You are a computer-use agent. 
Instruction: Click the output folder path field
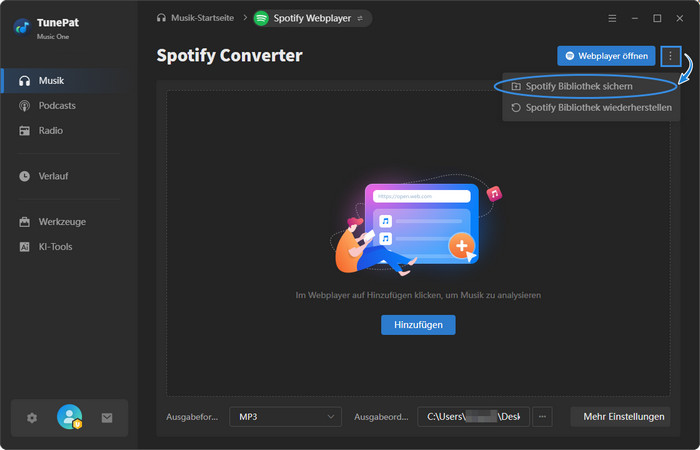click(x=474, y=417)
